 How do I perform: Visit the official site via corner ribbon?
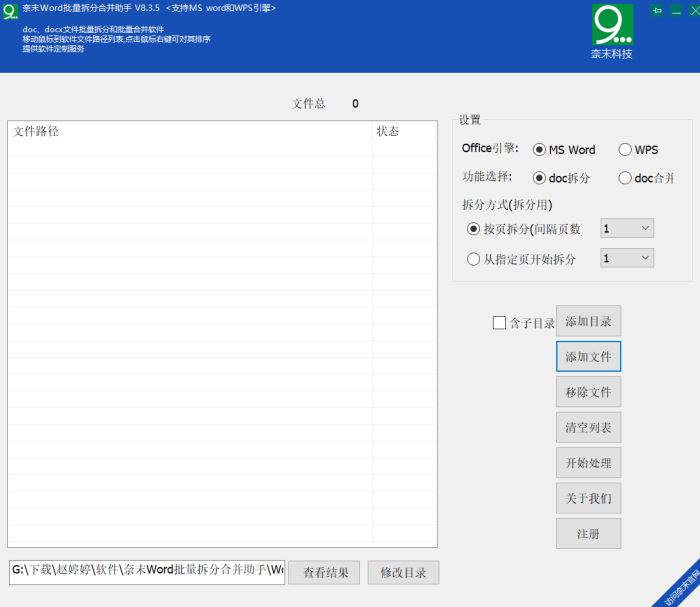pos(681,587)
